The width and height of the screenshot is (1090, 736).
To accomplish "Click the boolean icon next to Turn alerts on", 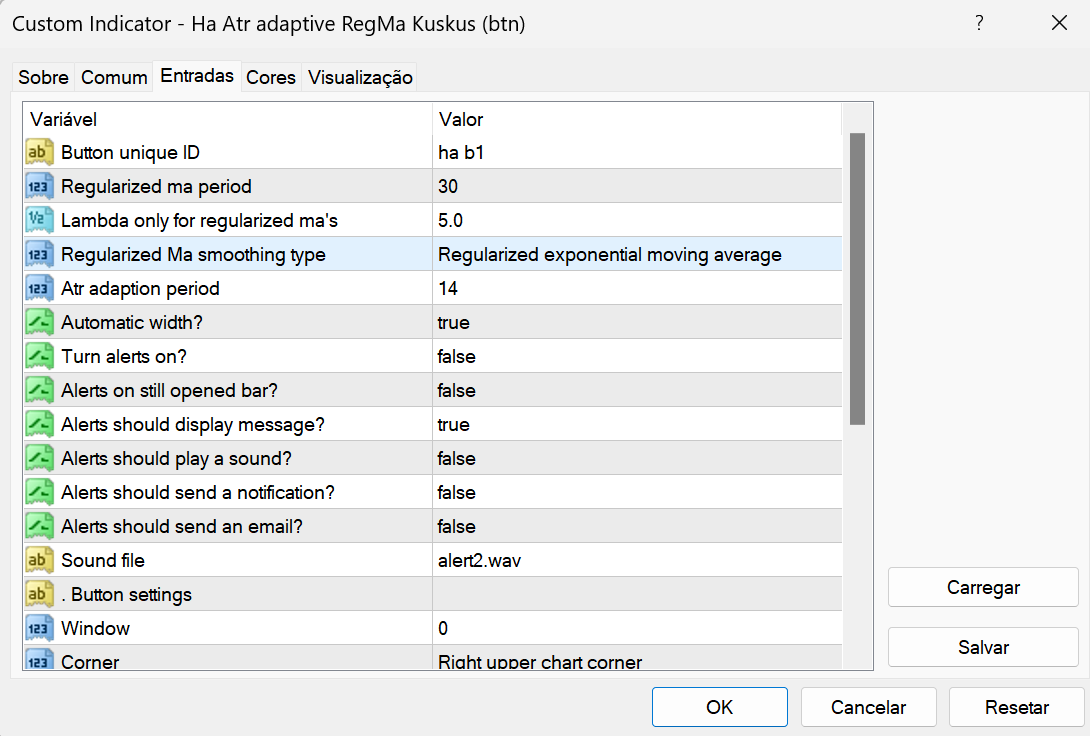I will point(39,357).
